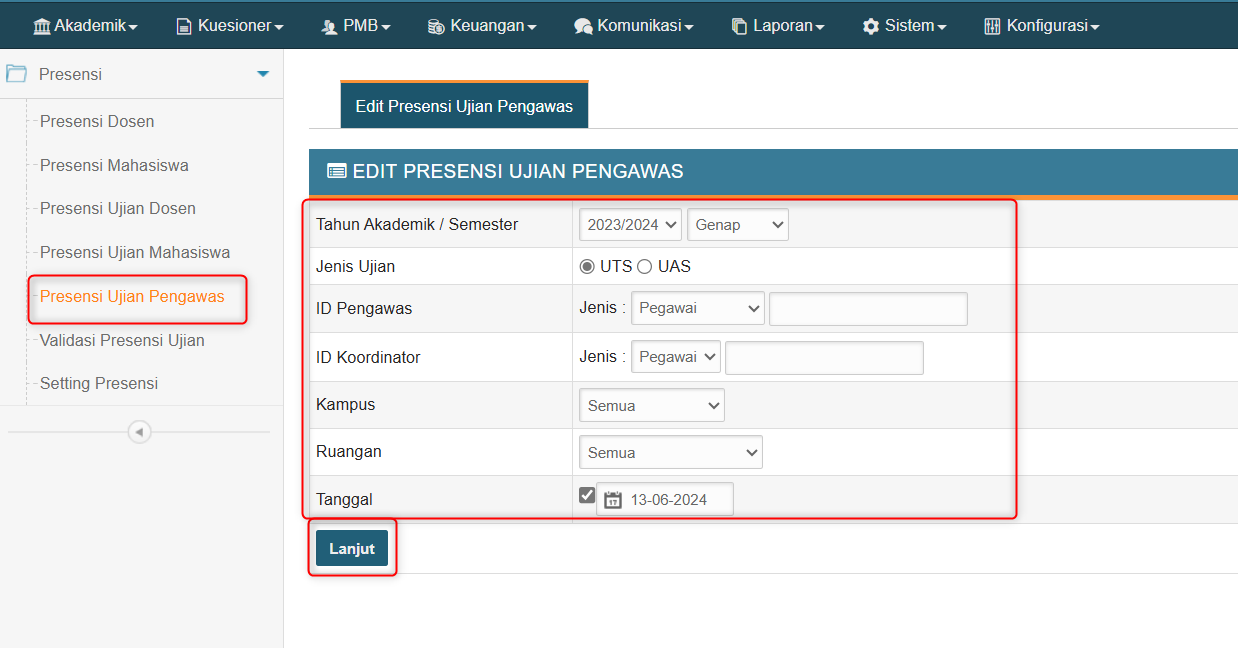This screenshot has height=648, width=1238.
Task: Select the UTS radio button
Action: [588, 267]
